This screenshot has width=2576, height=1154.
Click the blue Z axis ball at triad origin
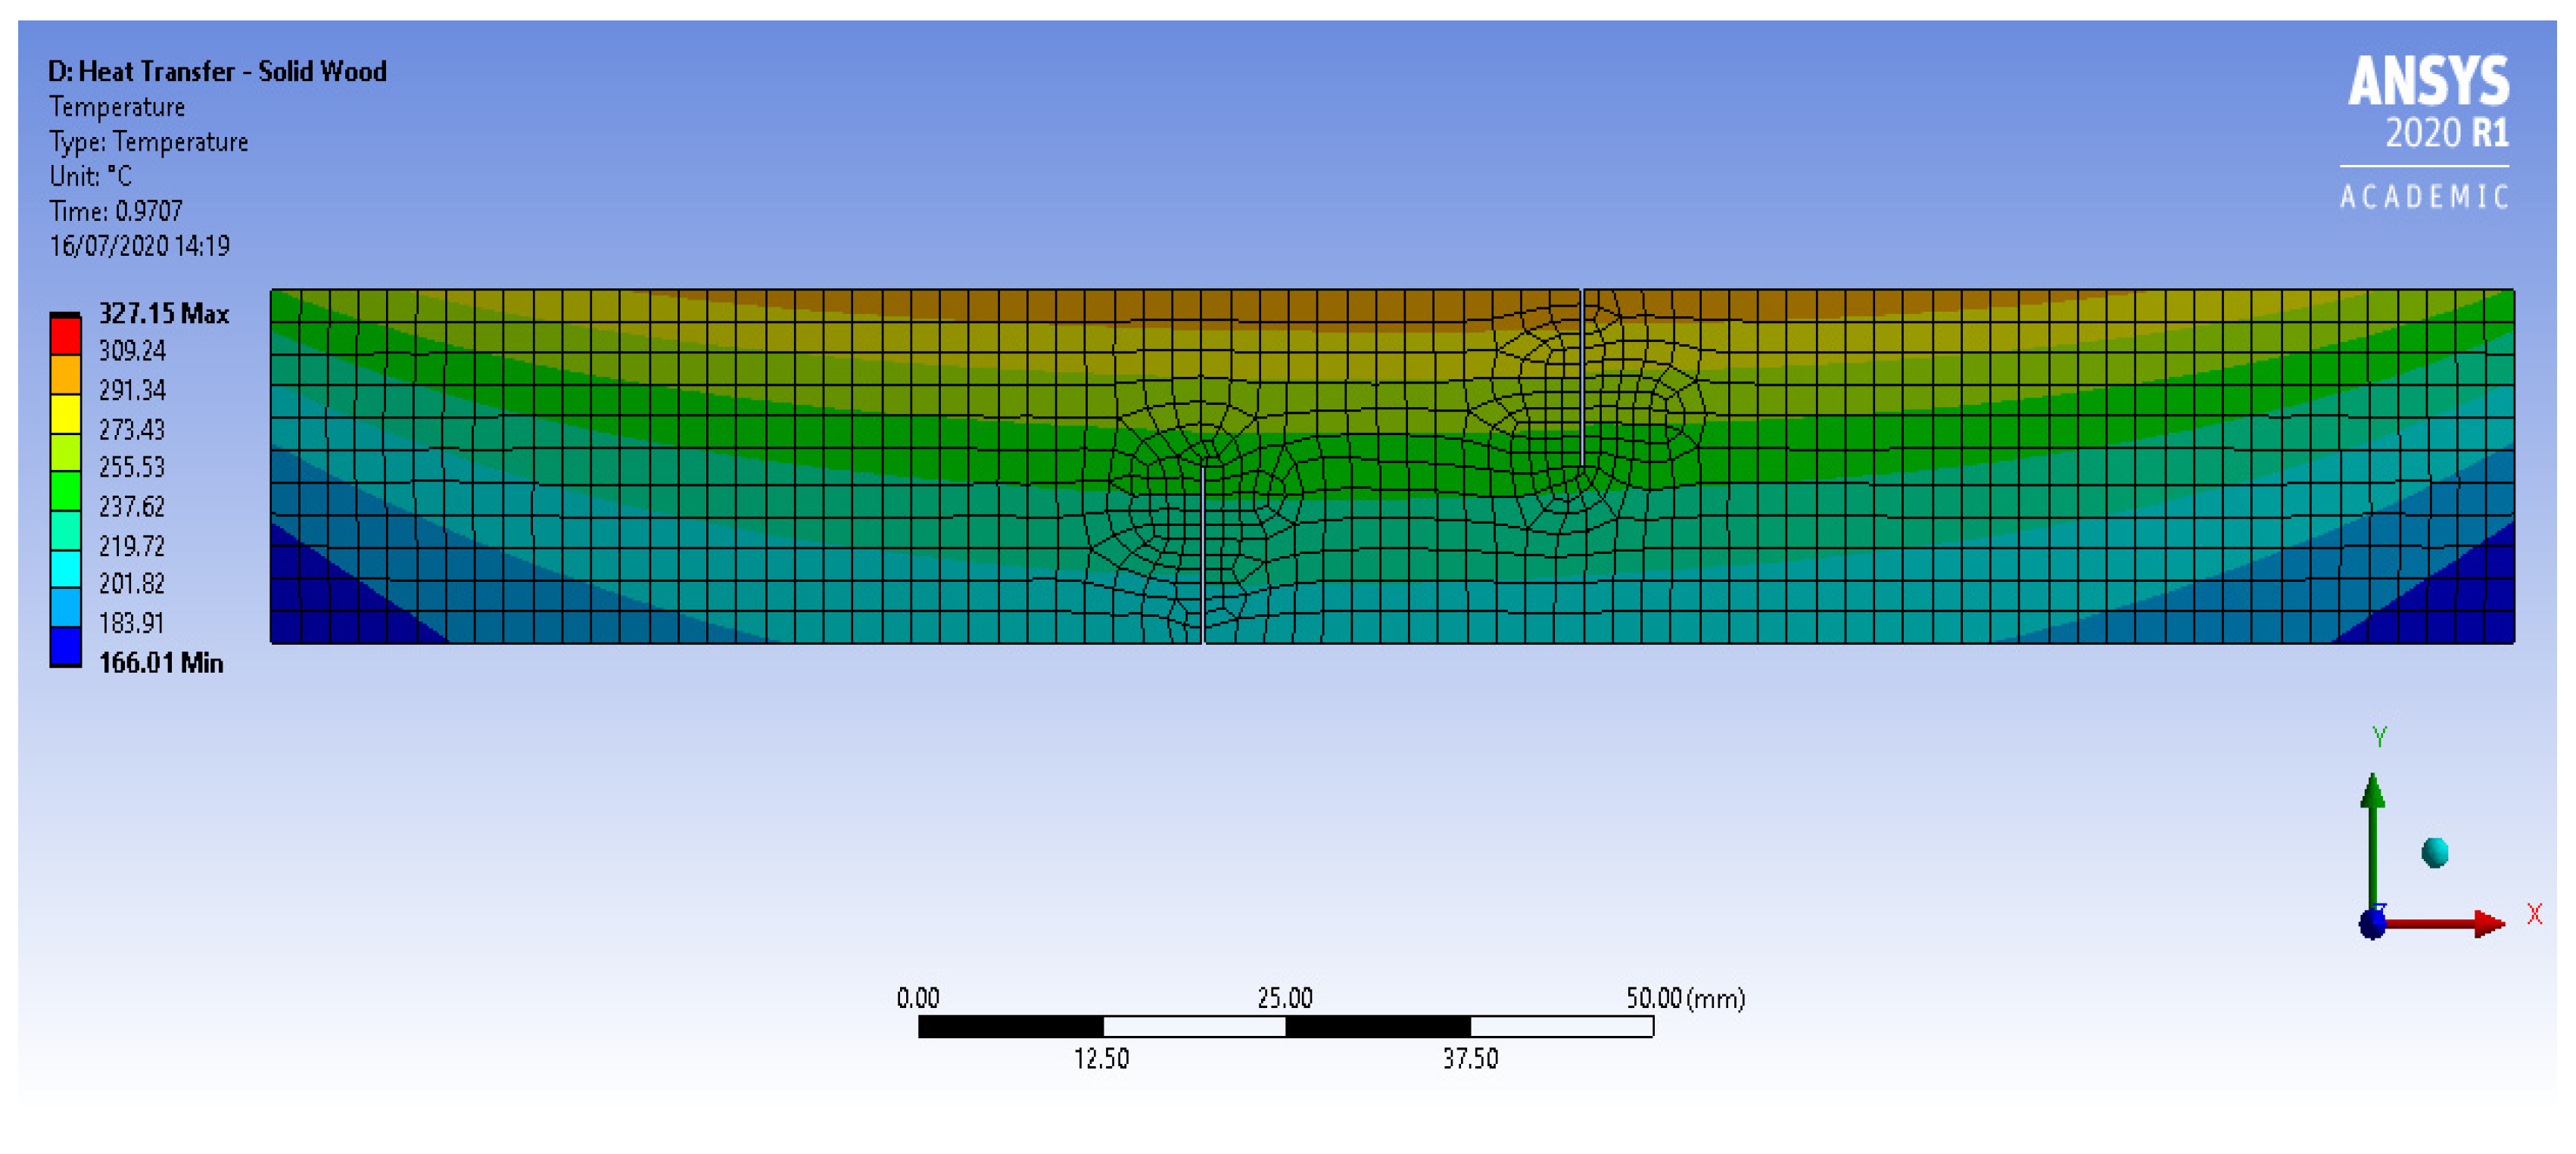(2372, 923)
